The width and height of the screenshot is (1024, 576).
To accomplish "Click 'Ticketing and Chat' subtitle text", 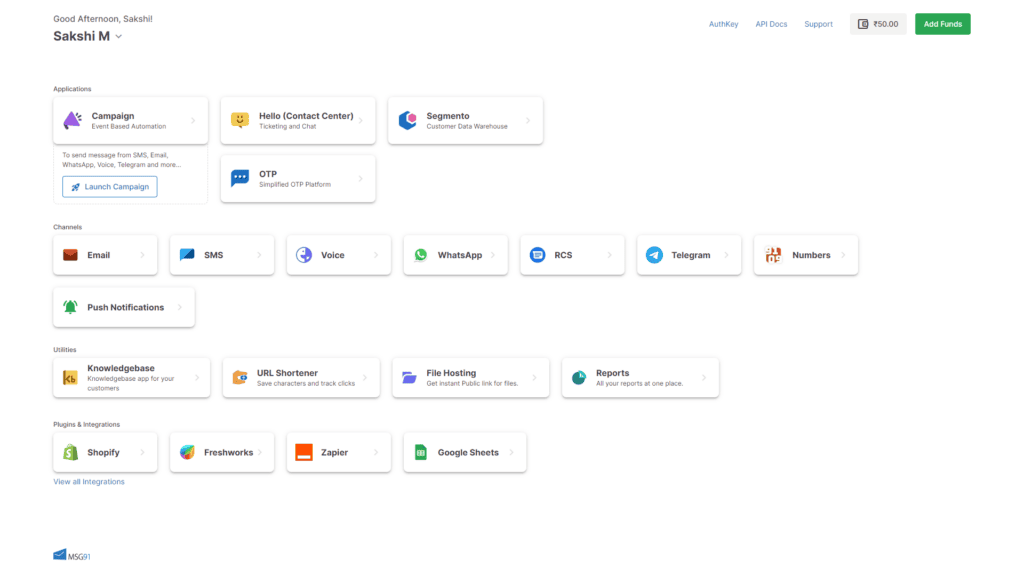I will [287, 127].
